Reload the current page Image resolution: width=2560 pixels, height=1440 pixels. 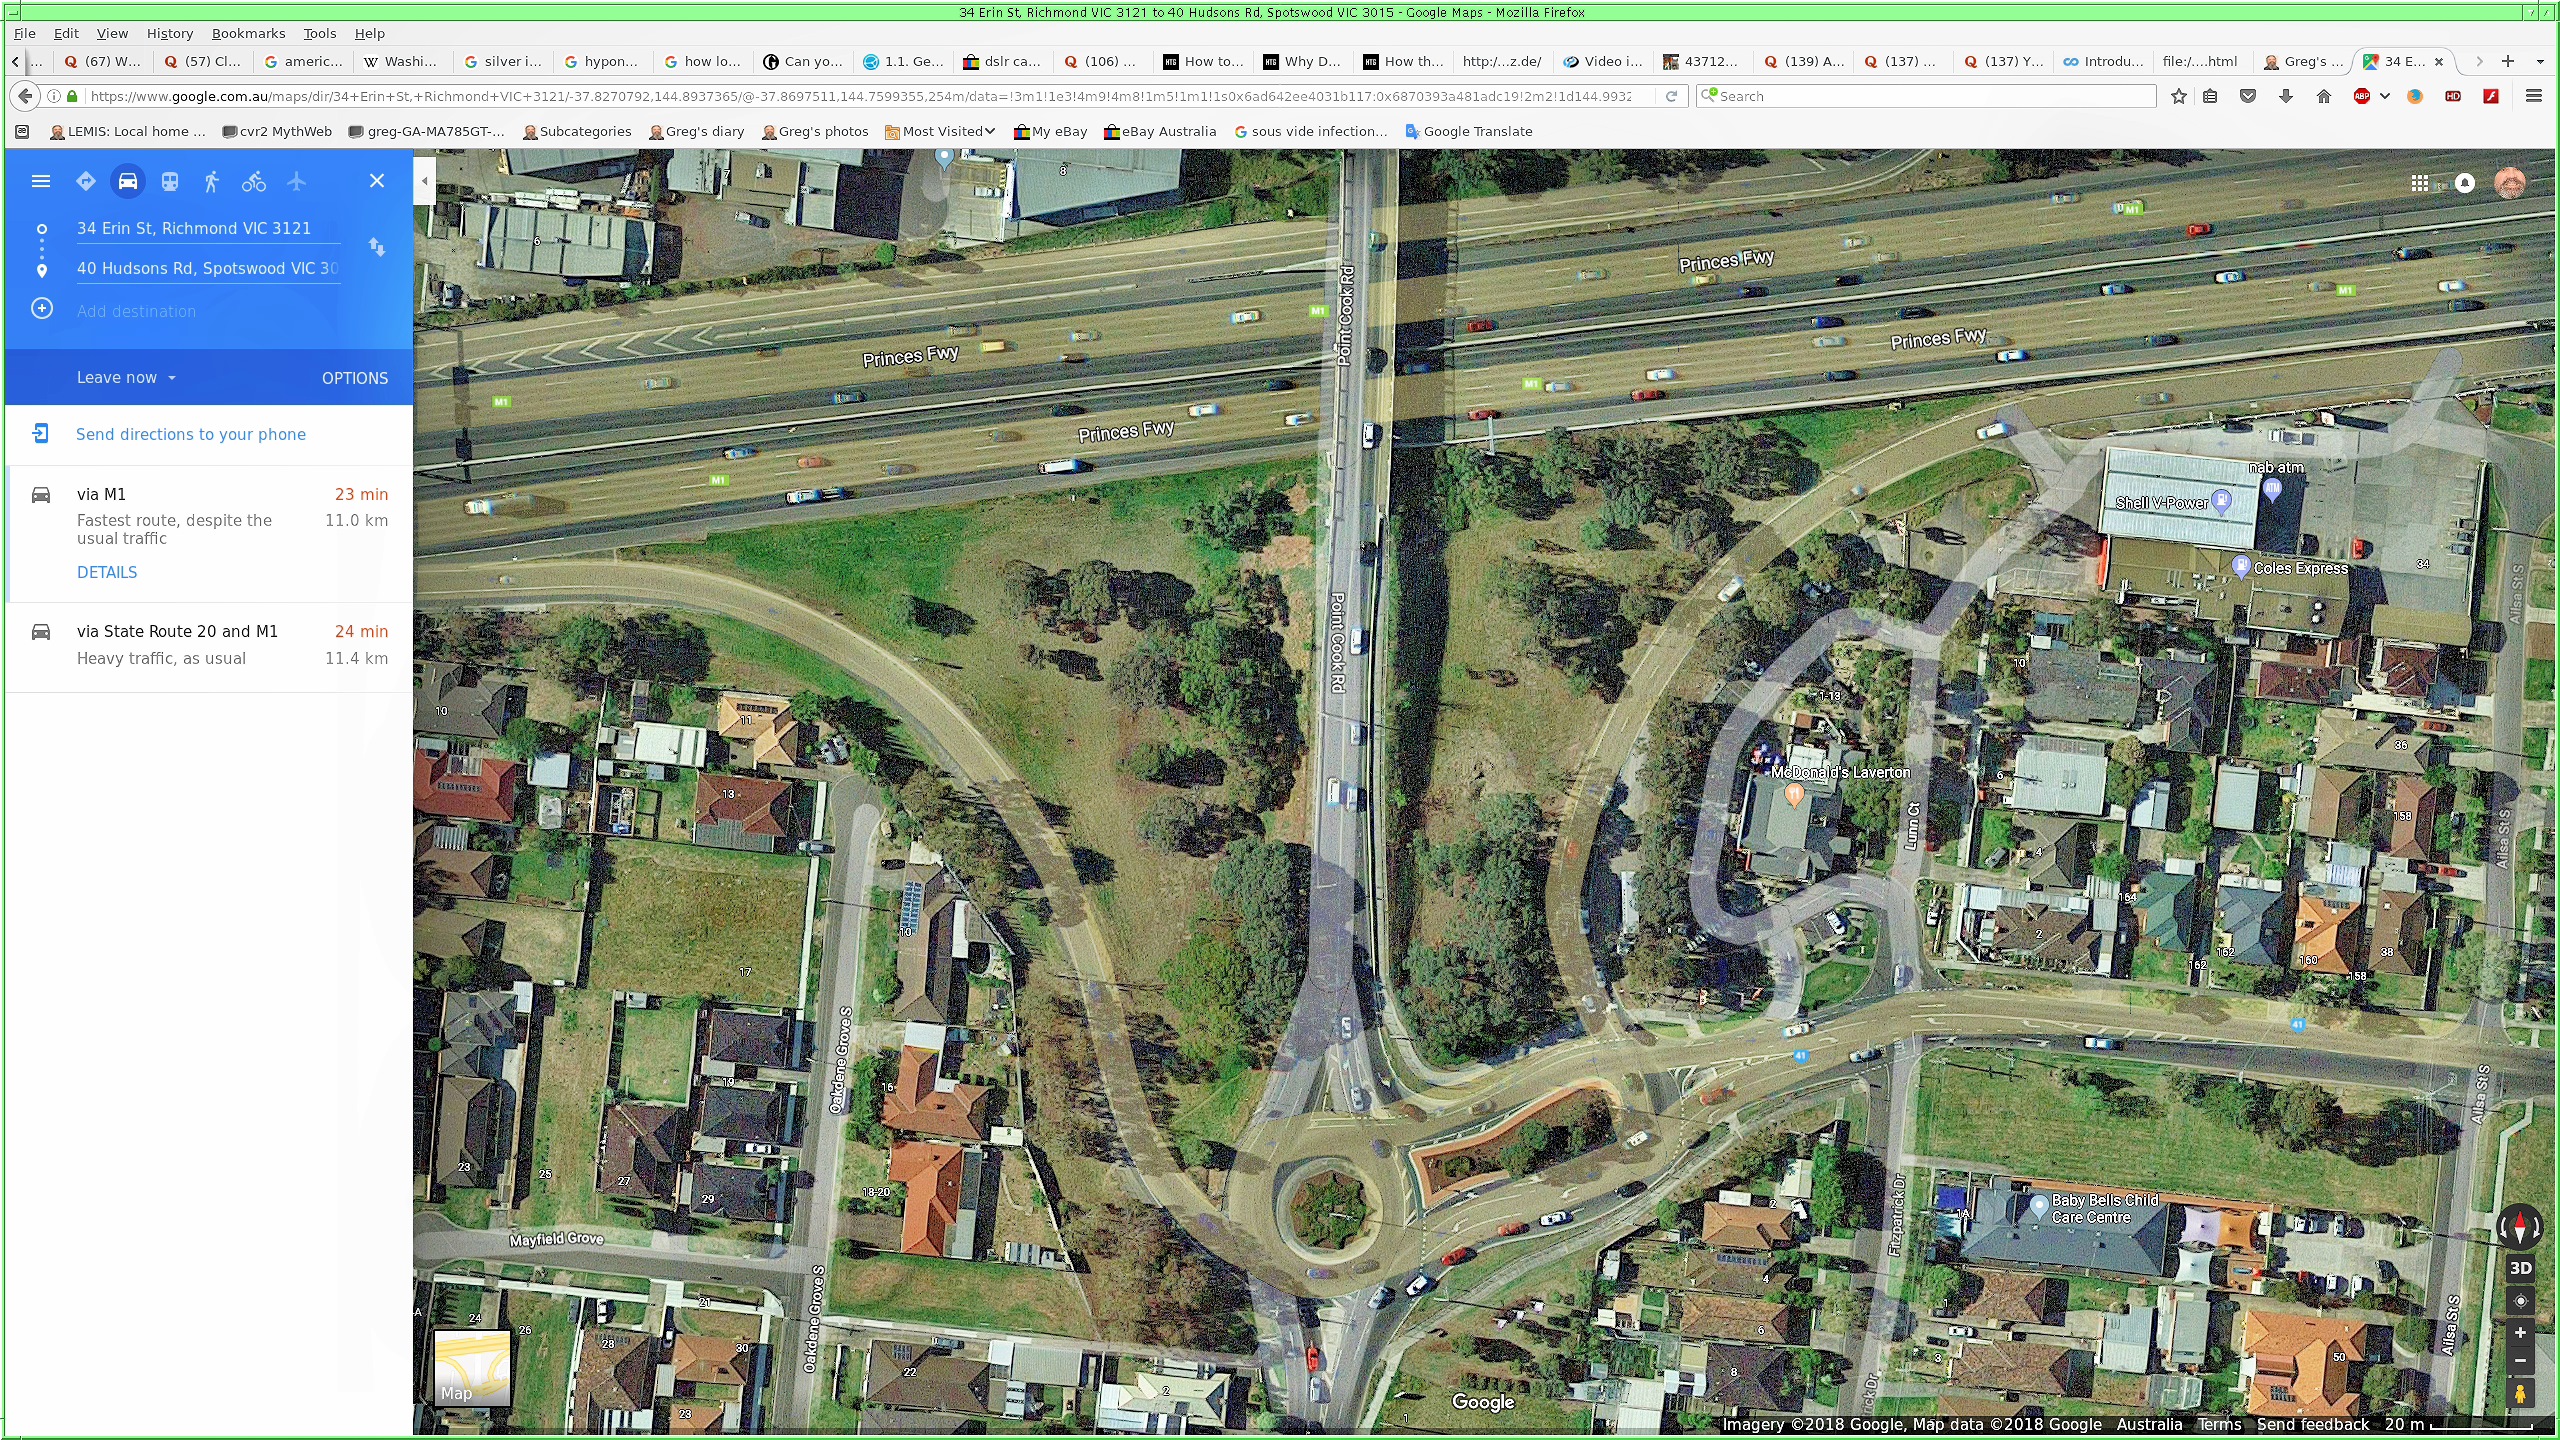pyautogui.click(x=1671, y=96)
